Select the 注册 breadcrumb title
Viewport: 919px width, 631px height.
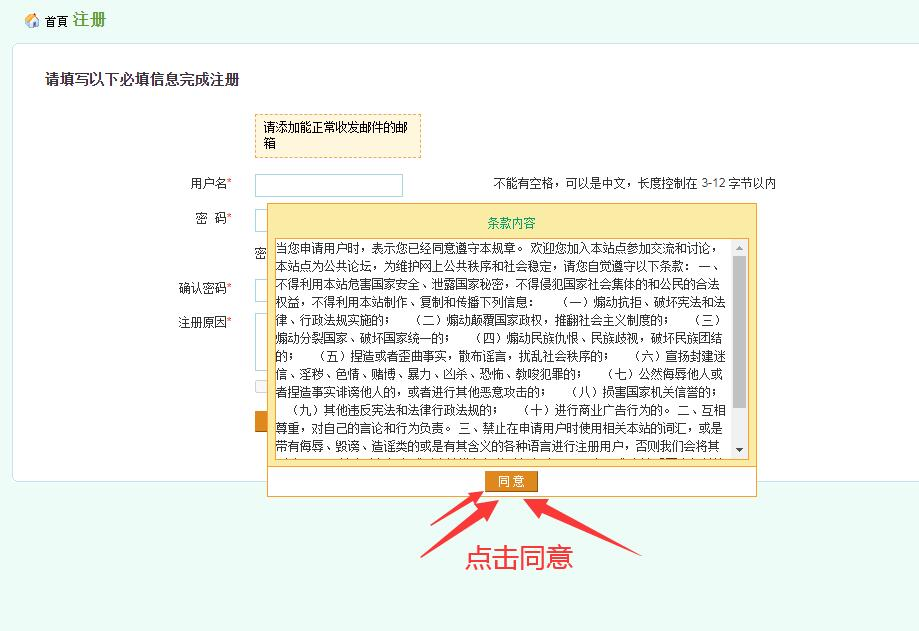(x=89, y=20)
